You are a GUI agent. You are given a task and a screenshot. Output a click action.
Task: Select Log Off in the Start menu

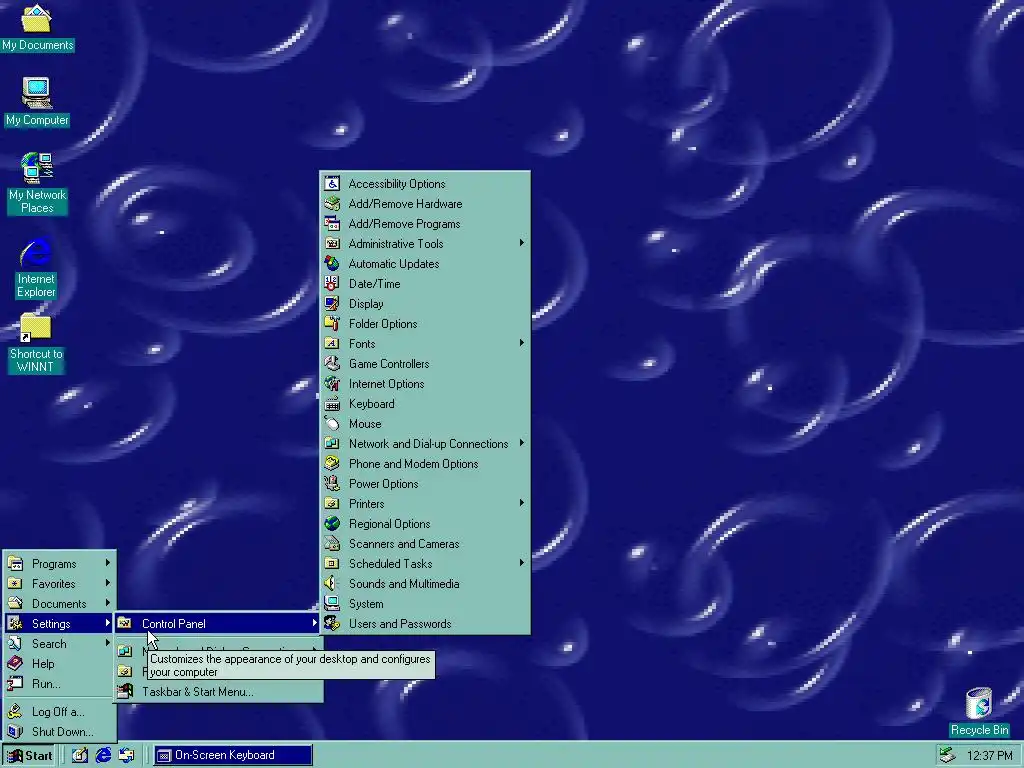point(59,712)
